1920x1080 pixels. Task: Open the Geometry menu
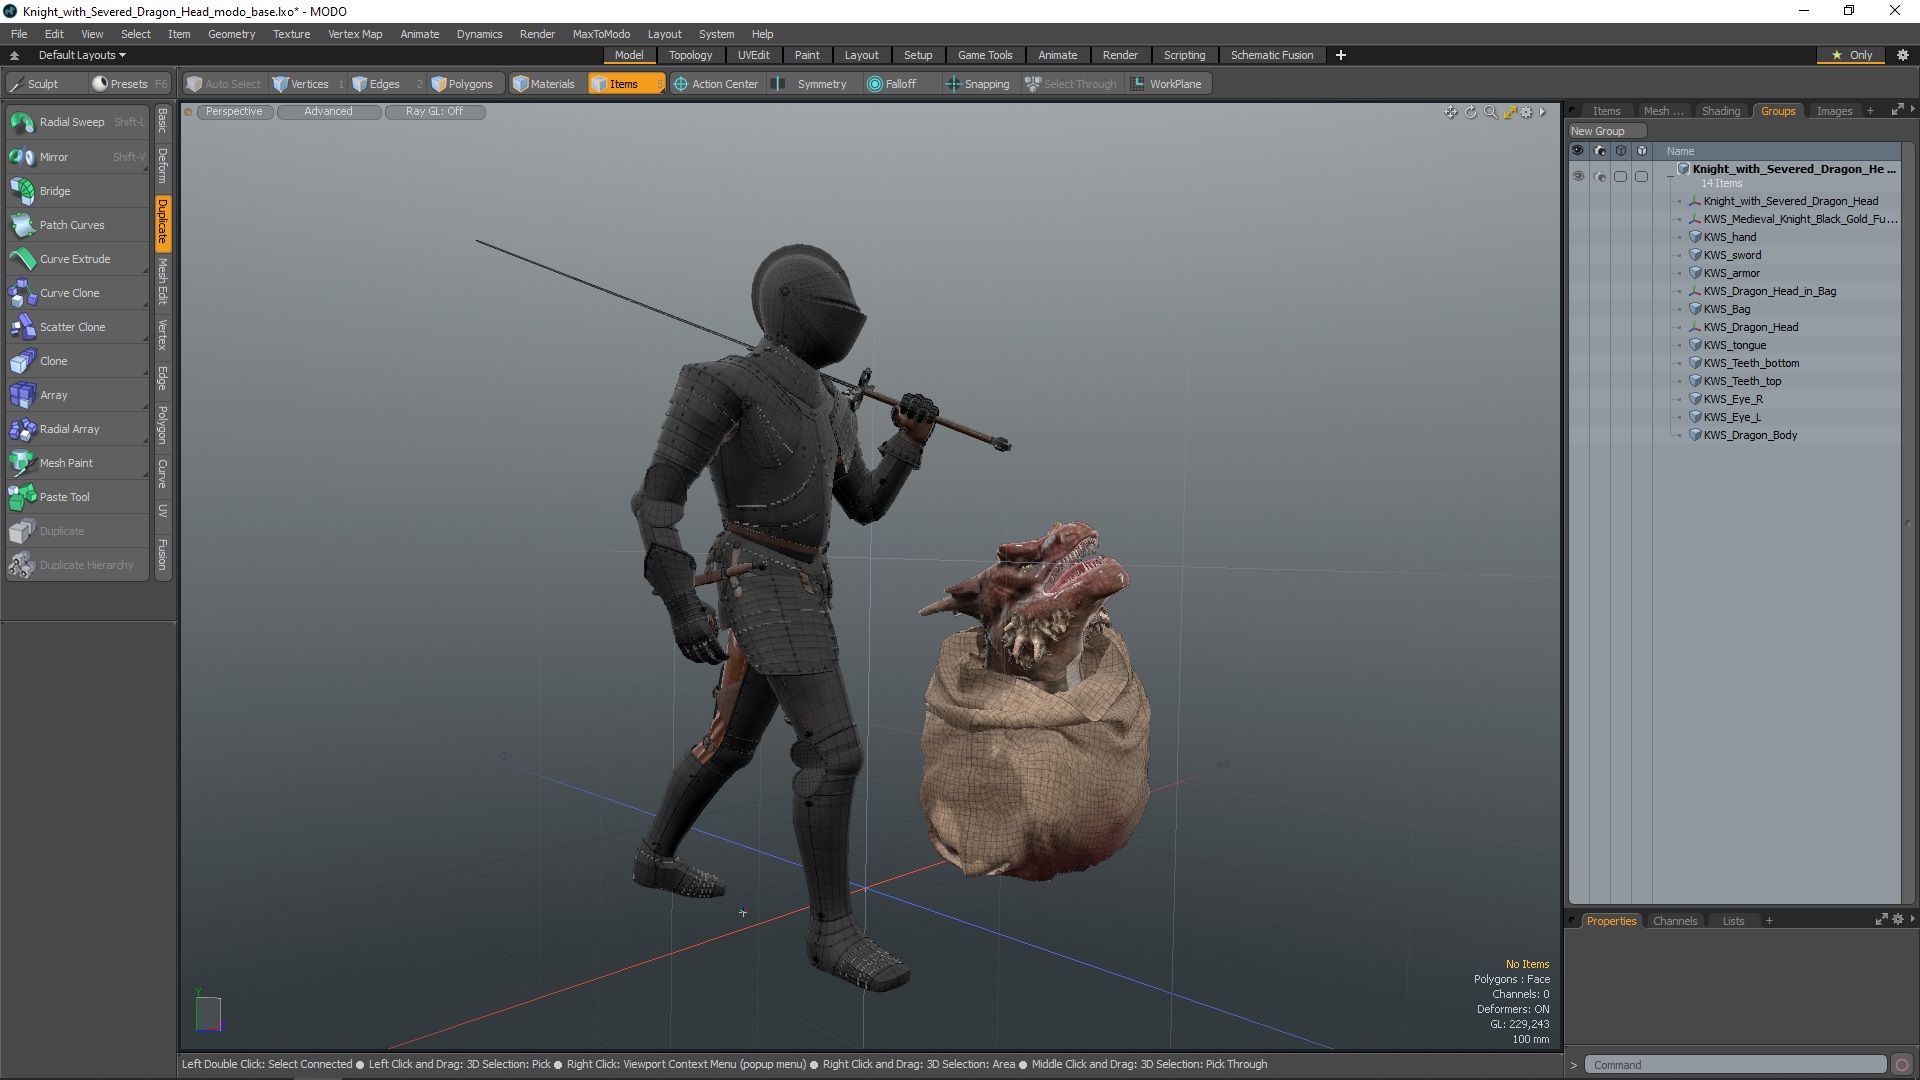[x=231, y=34]
